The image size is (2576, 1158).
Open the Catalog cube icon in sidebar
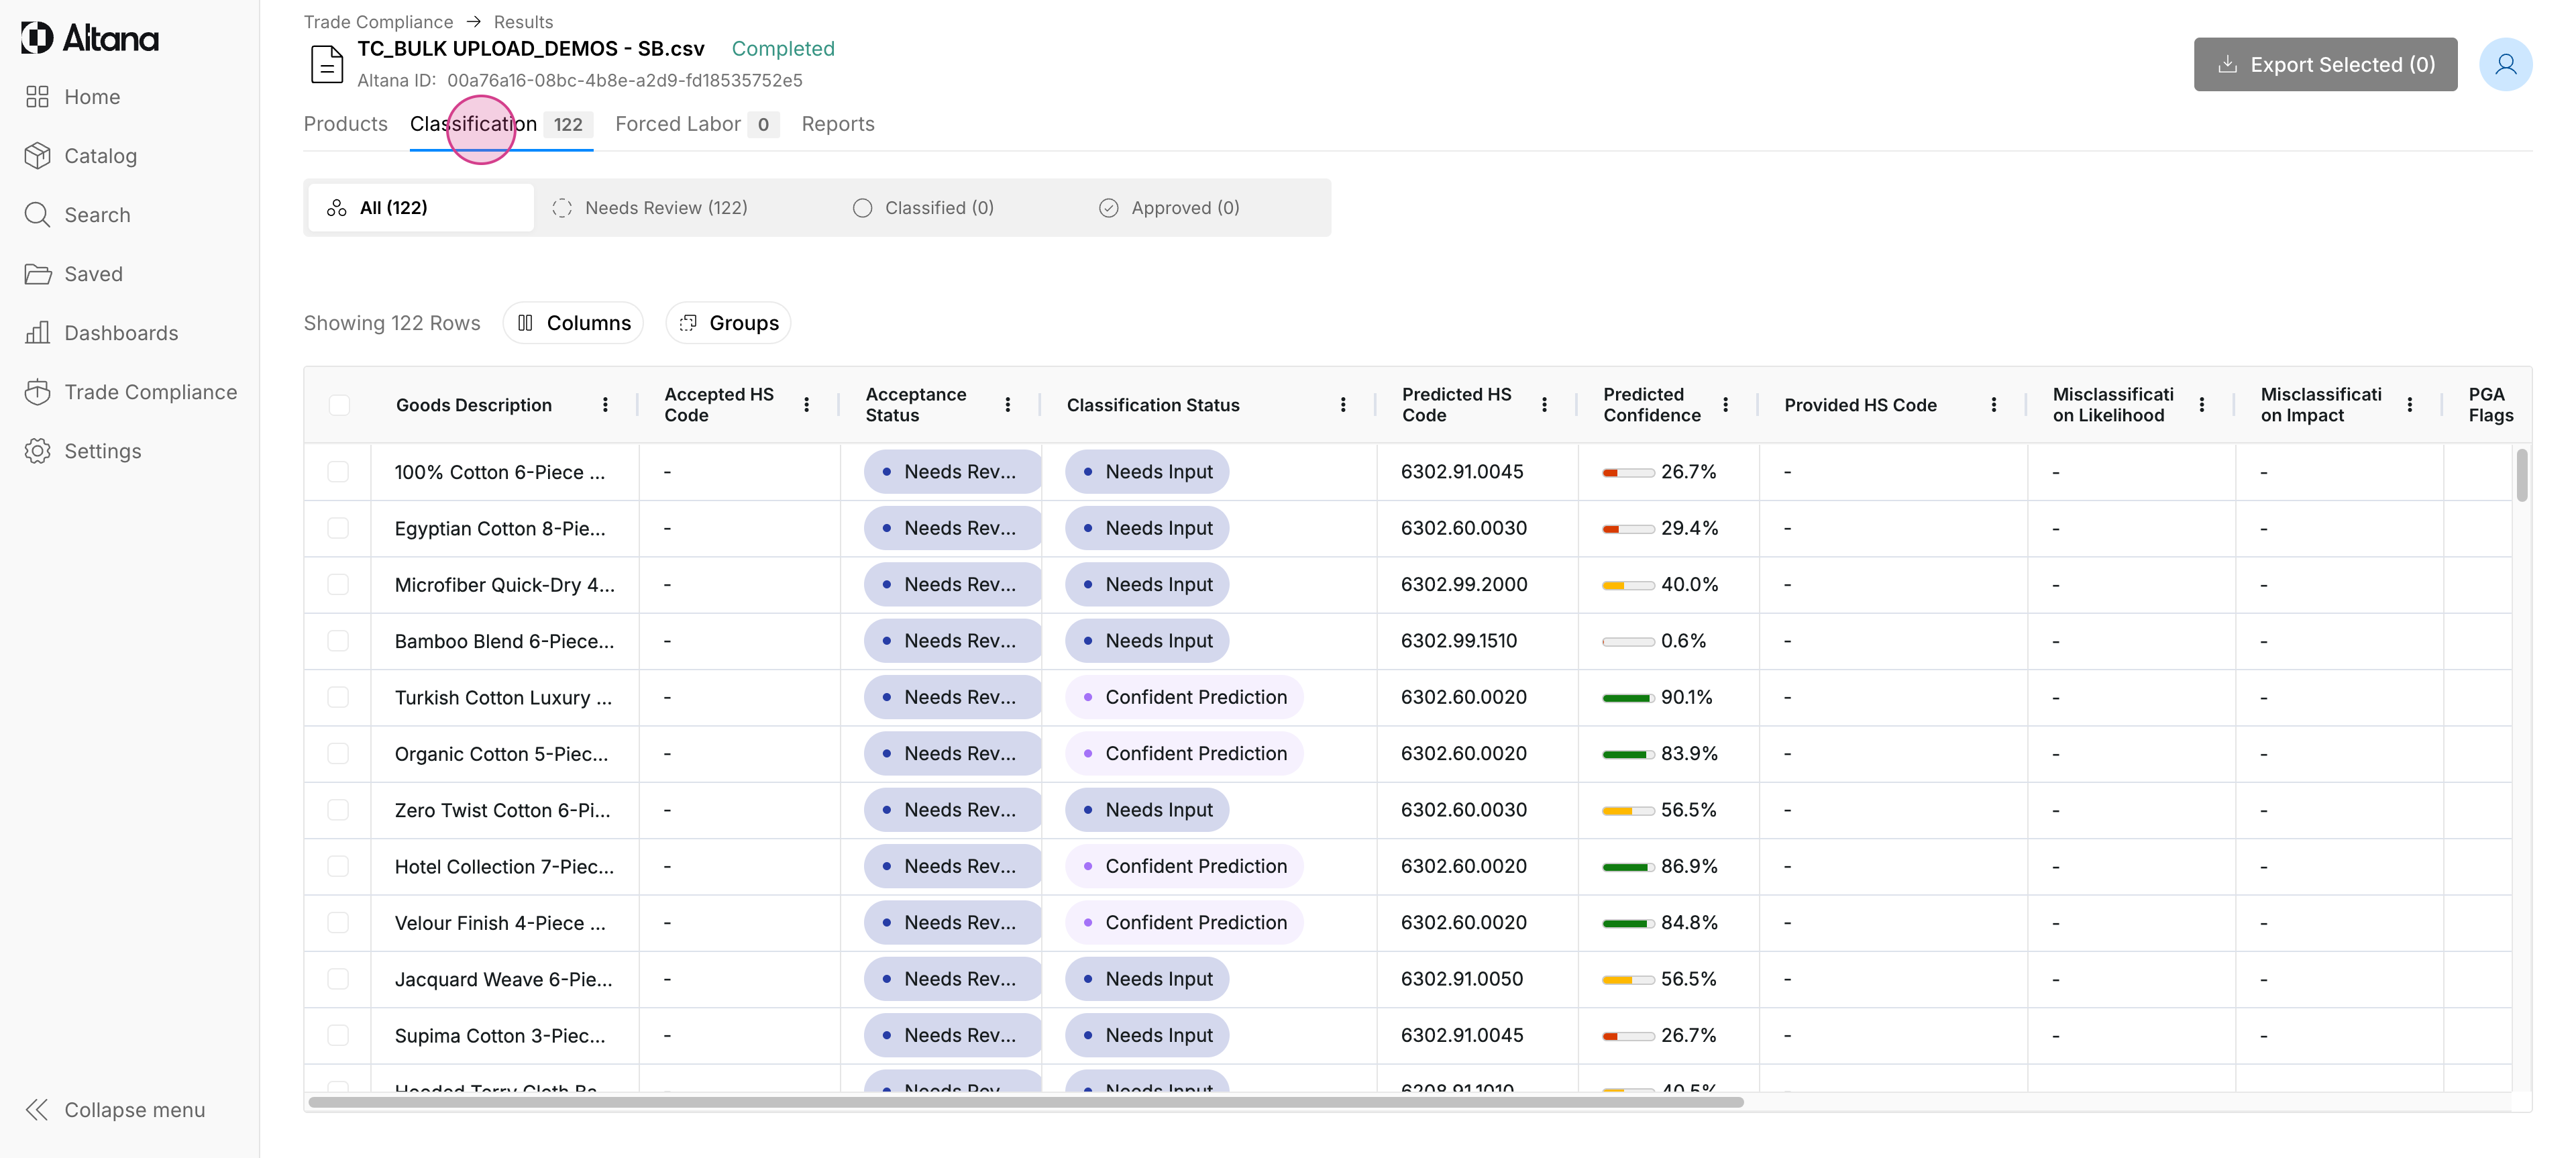[37, 156]
